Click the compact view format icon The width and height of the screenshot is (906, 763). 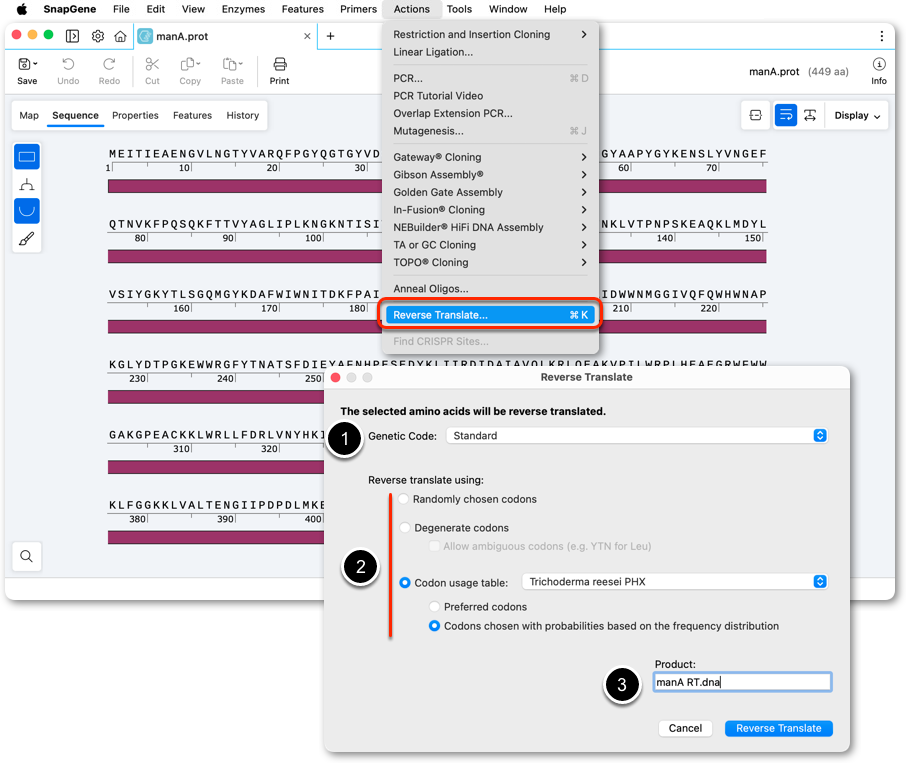click(755, 116)
